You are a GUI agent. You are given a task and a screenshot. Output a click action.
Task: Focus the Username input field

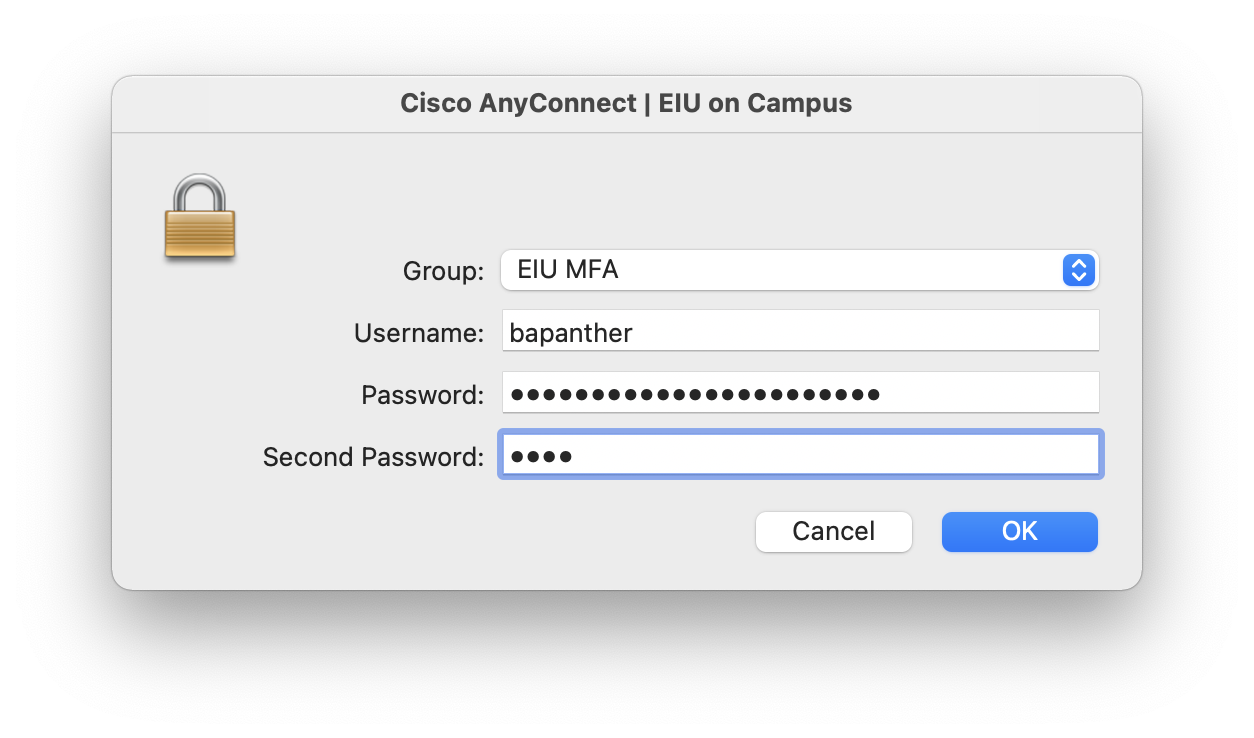point(800,332)
